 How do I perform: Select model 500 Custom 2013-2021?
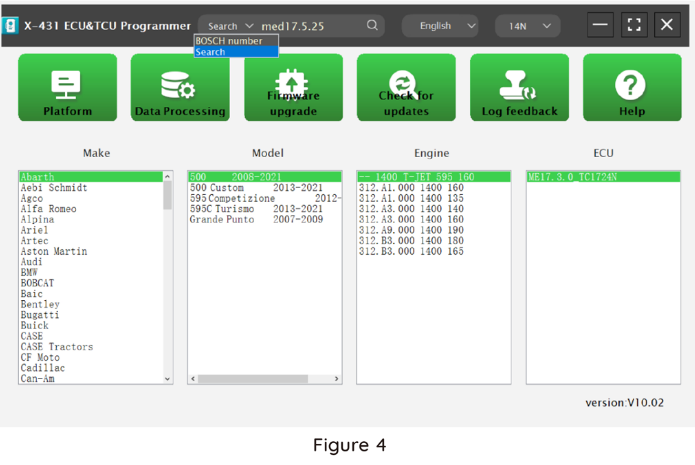point(265,188)
